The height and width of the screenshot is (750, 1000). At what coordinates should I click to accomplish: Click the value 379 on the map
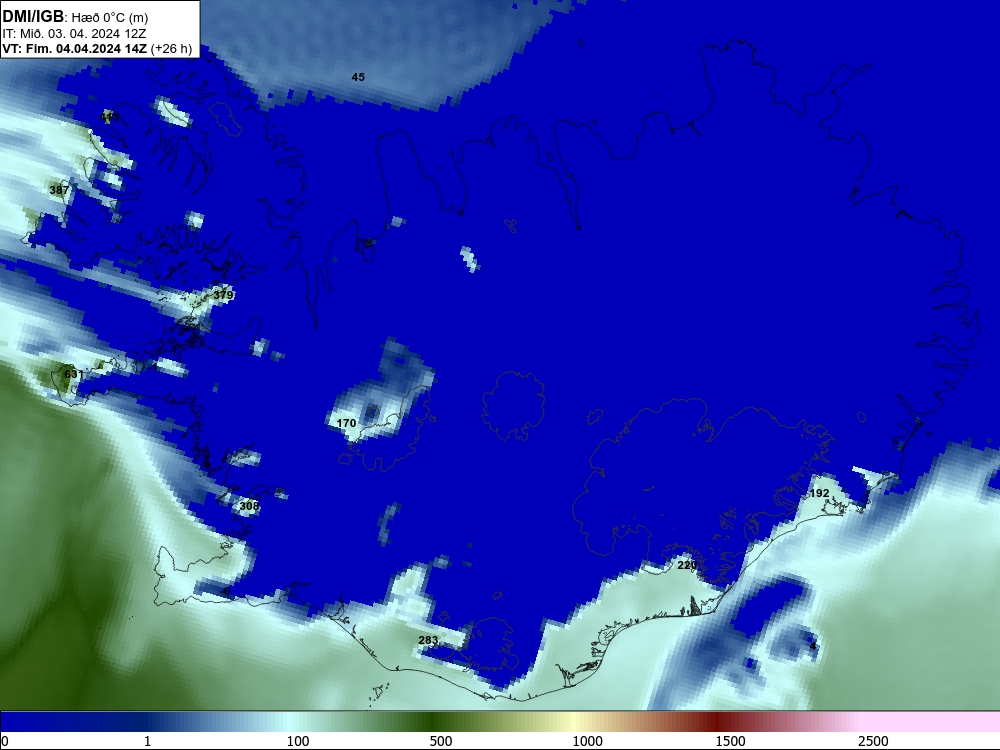tap(223, 295)
